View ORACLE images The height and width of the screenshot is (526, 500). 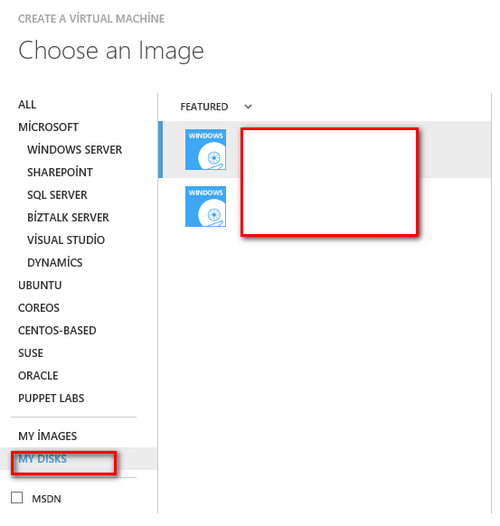[38, 375]
